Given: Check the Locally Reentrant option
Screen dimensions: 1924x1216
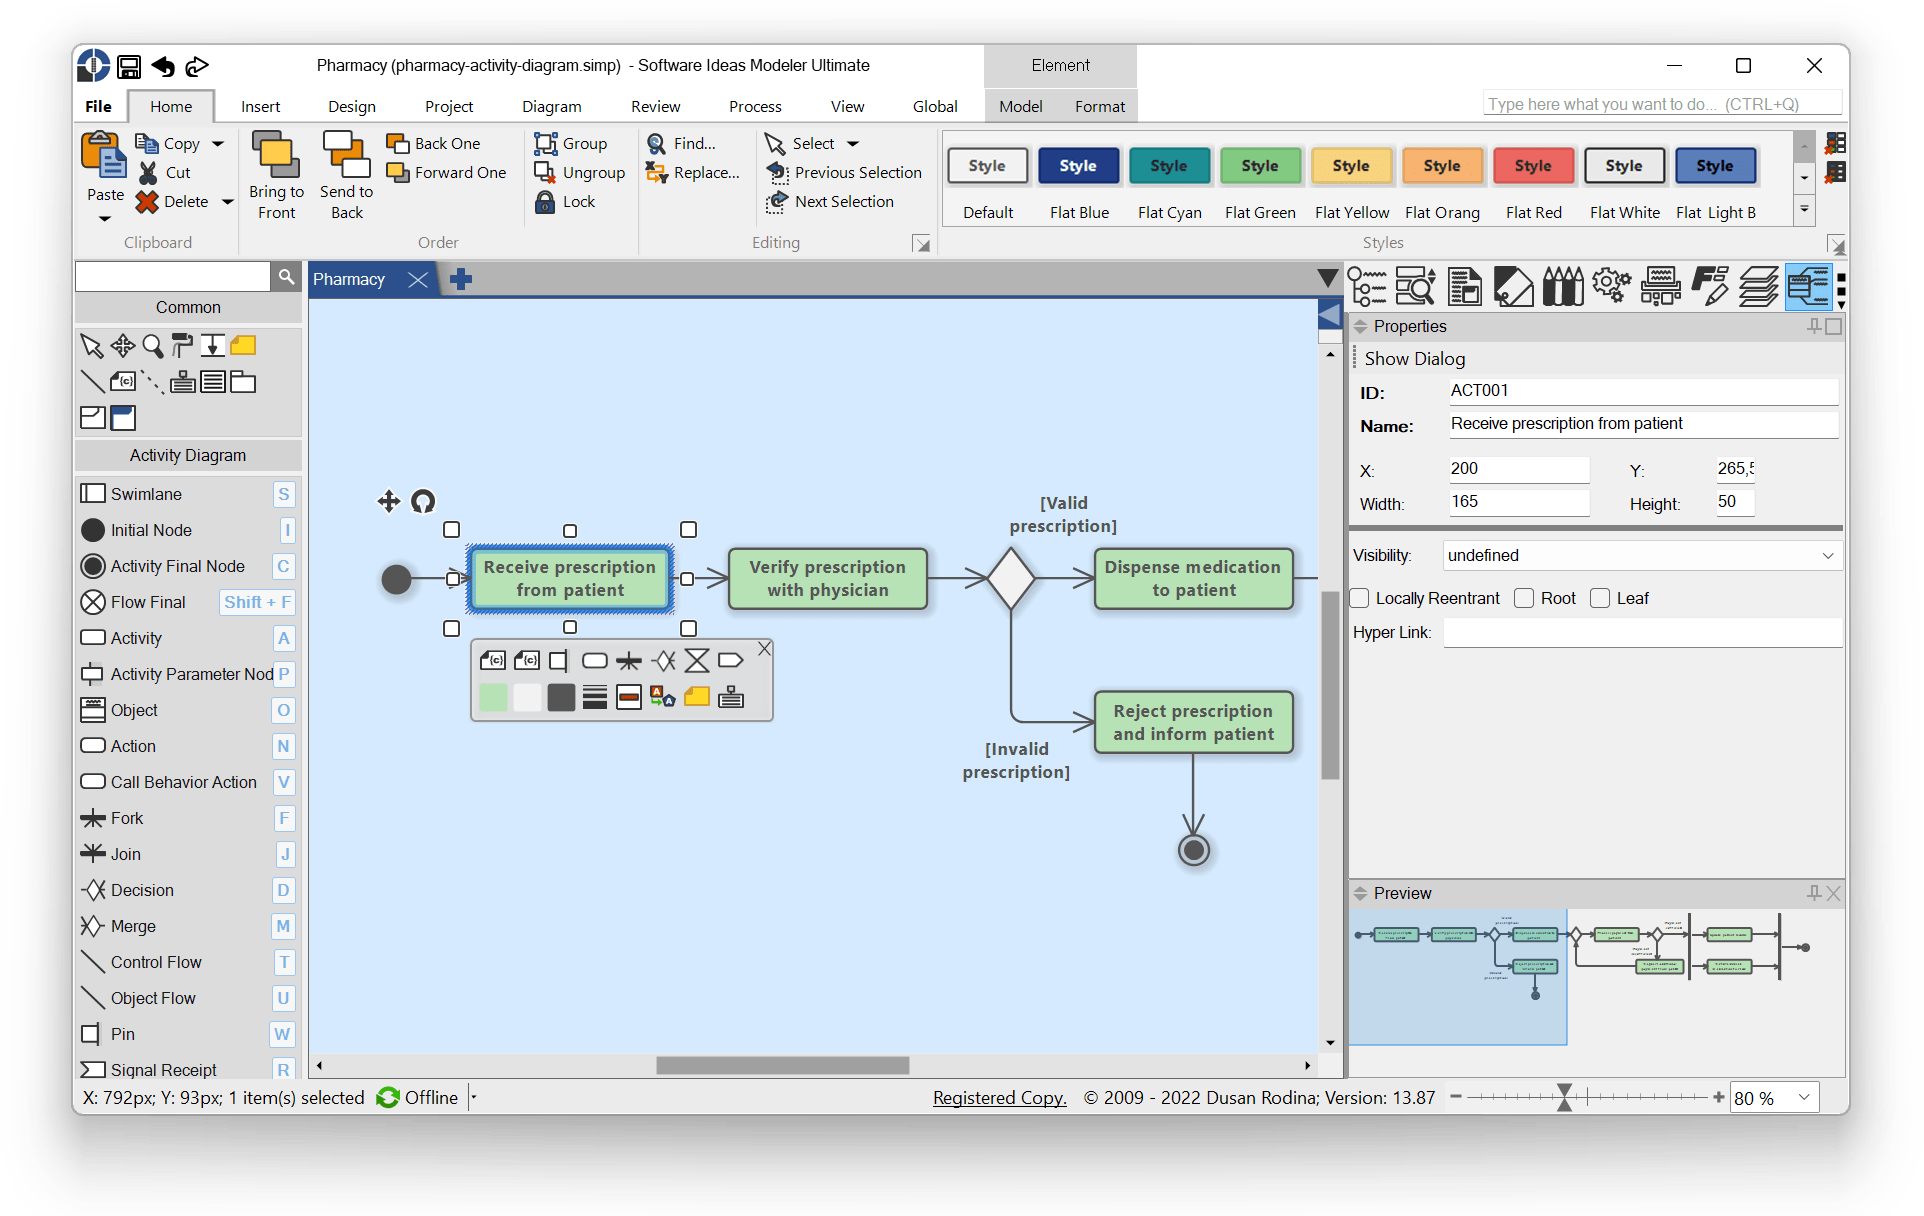Looking at the screenshot, I should tap(1359, 598).
